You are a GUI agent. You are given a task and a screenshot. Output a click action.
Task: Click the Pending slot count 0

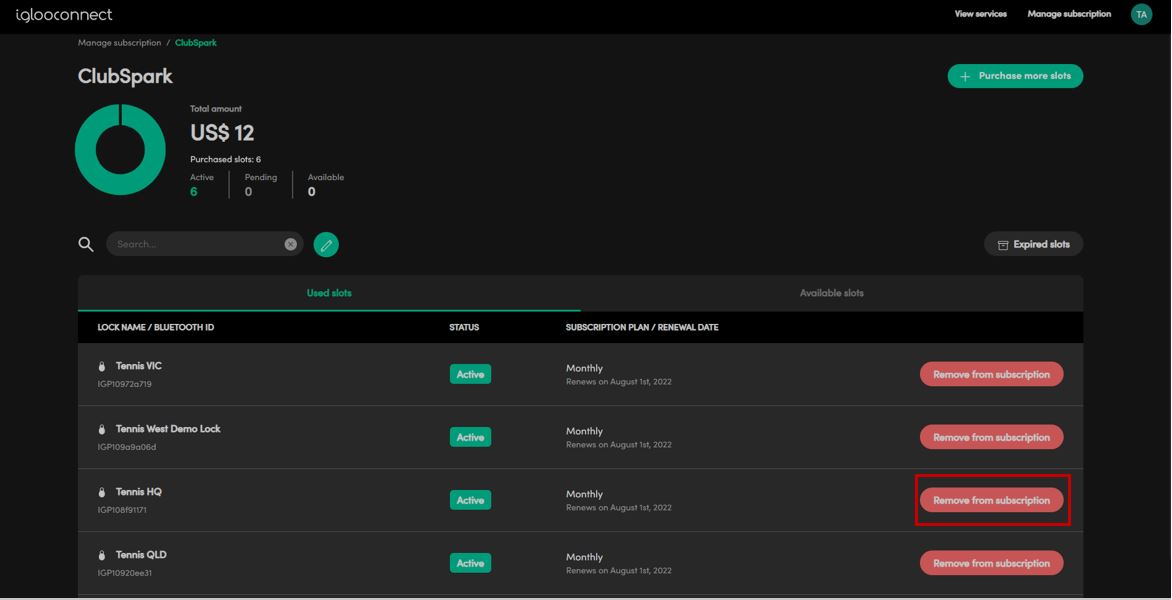pos(248,191)
